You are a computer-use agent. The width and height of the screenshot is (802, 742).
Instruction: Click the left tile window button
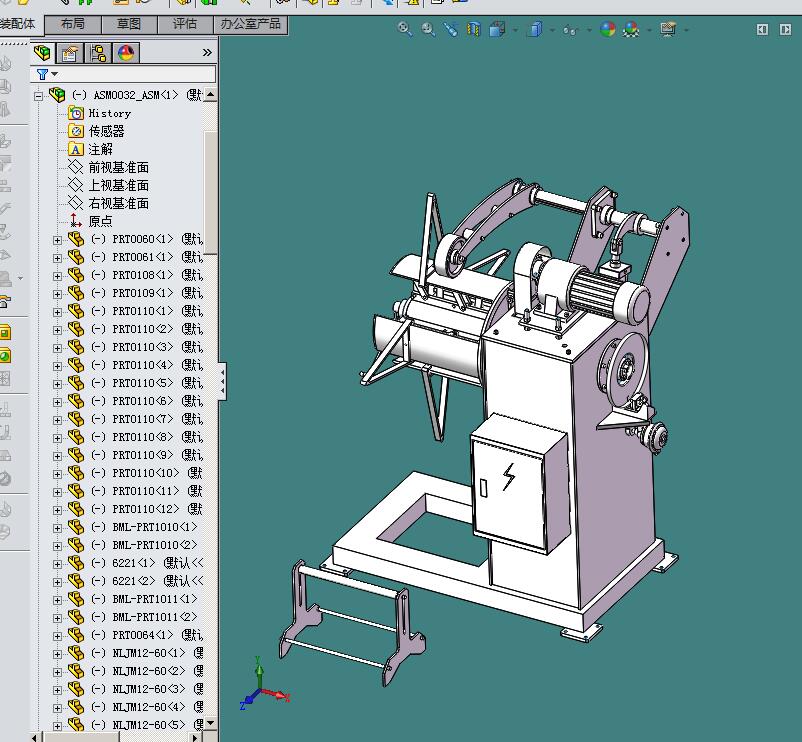(762, 30)
